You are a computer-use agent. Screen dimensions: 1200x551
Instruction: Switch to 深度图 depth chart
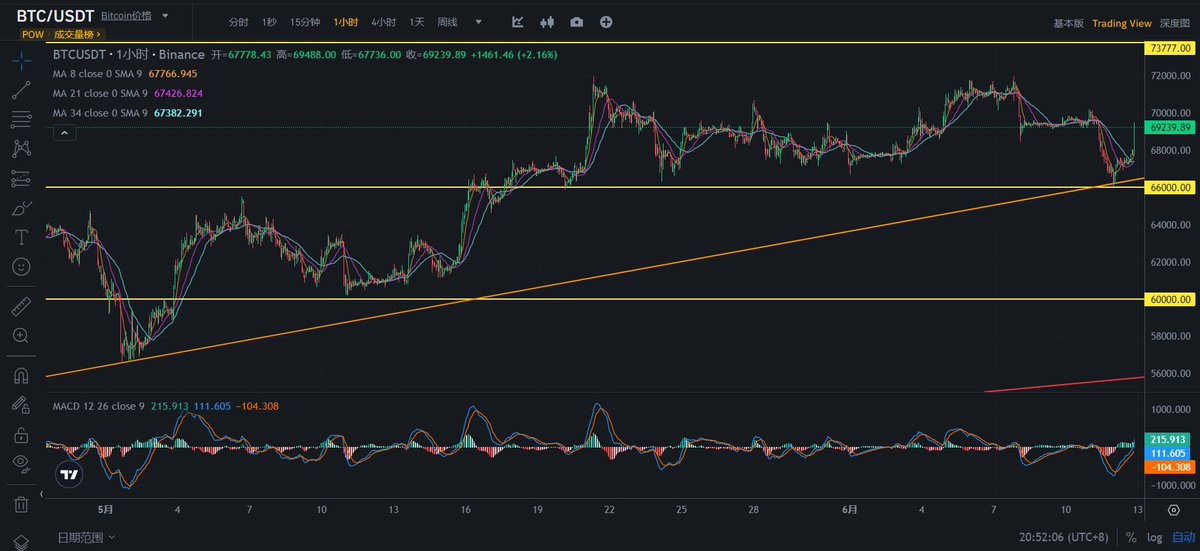(1175, 23)
